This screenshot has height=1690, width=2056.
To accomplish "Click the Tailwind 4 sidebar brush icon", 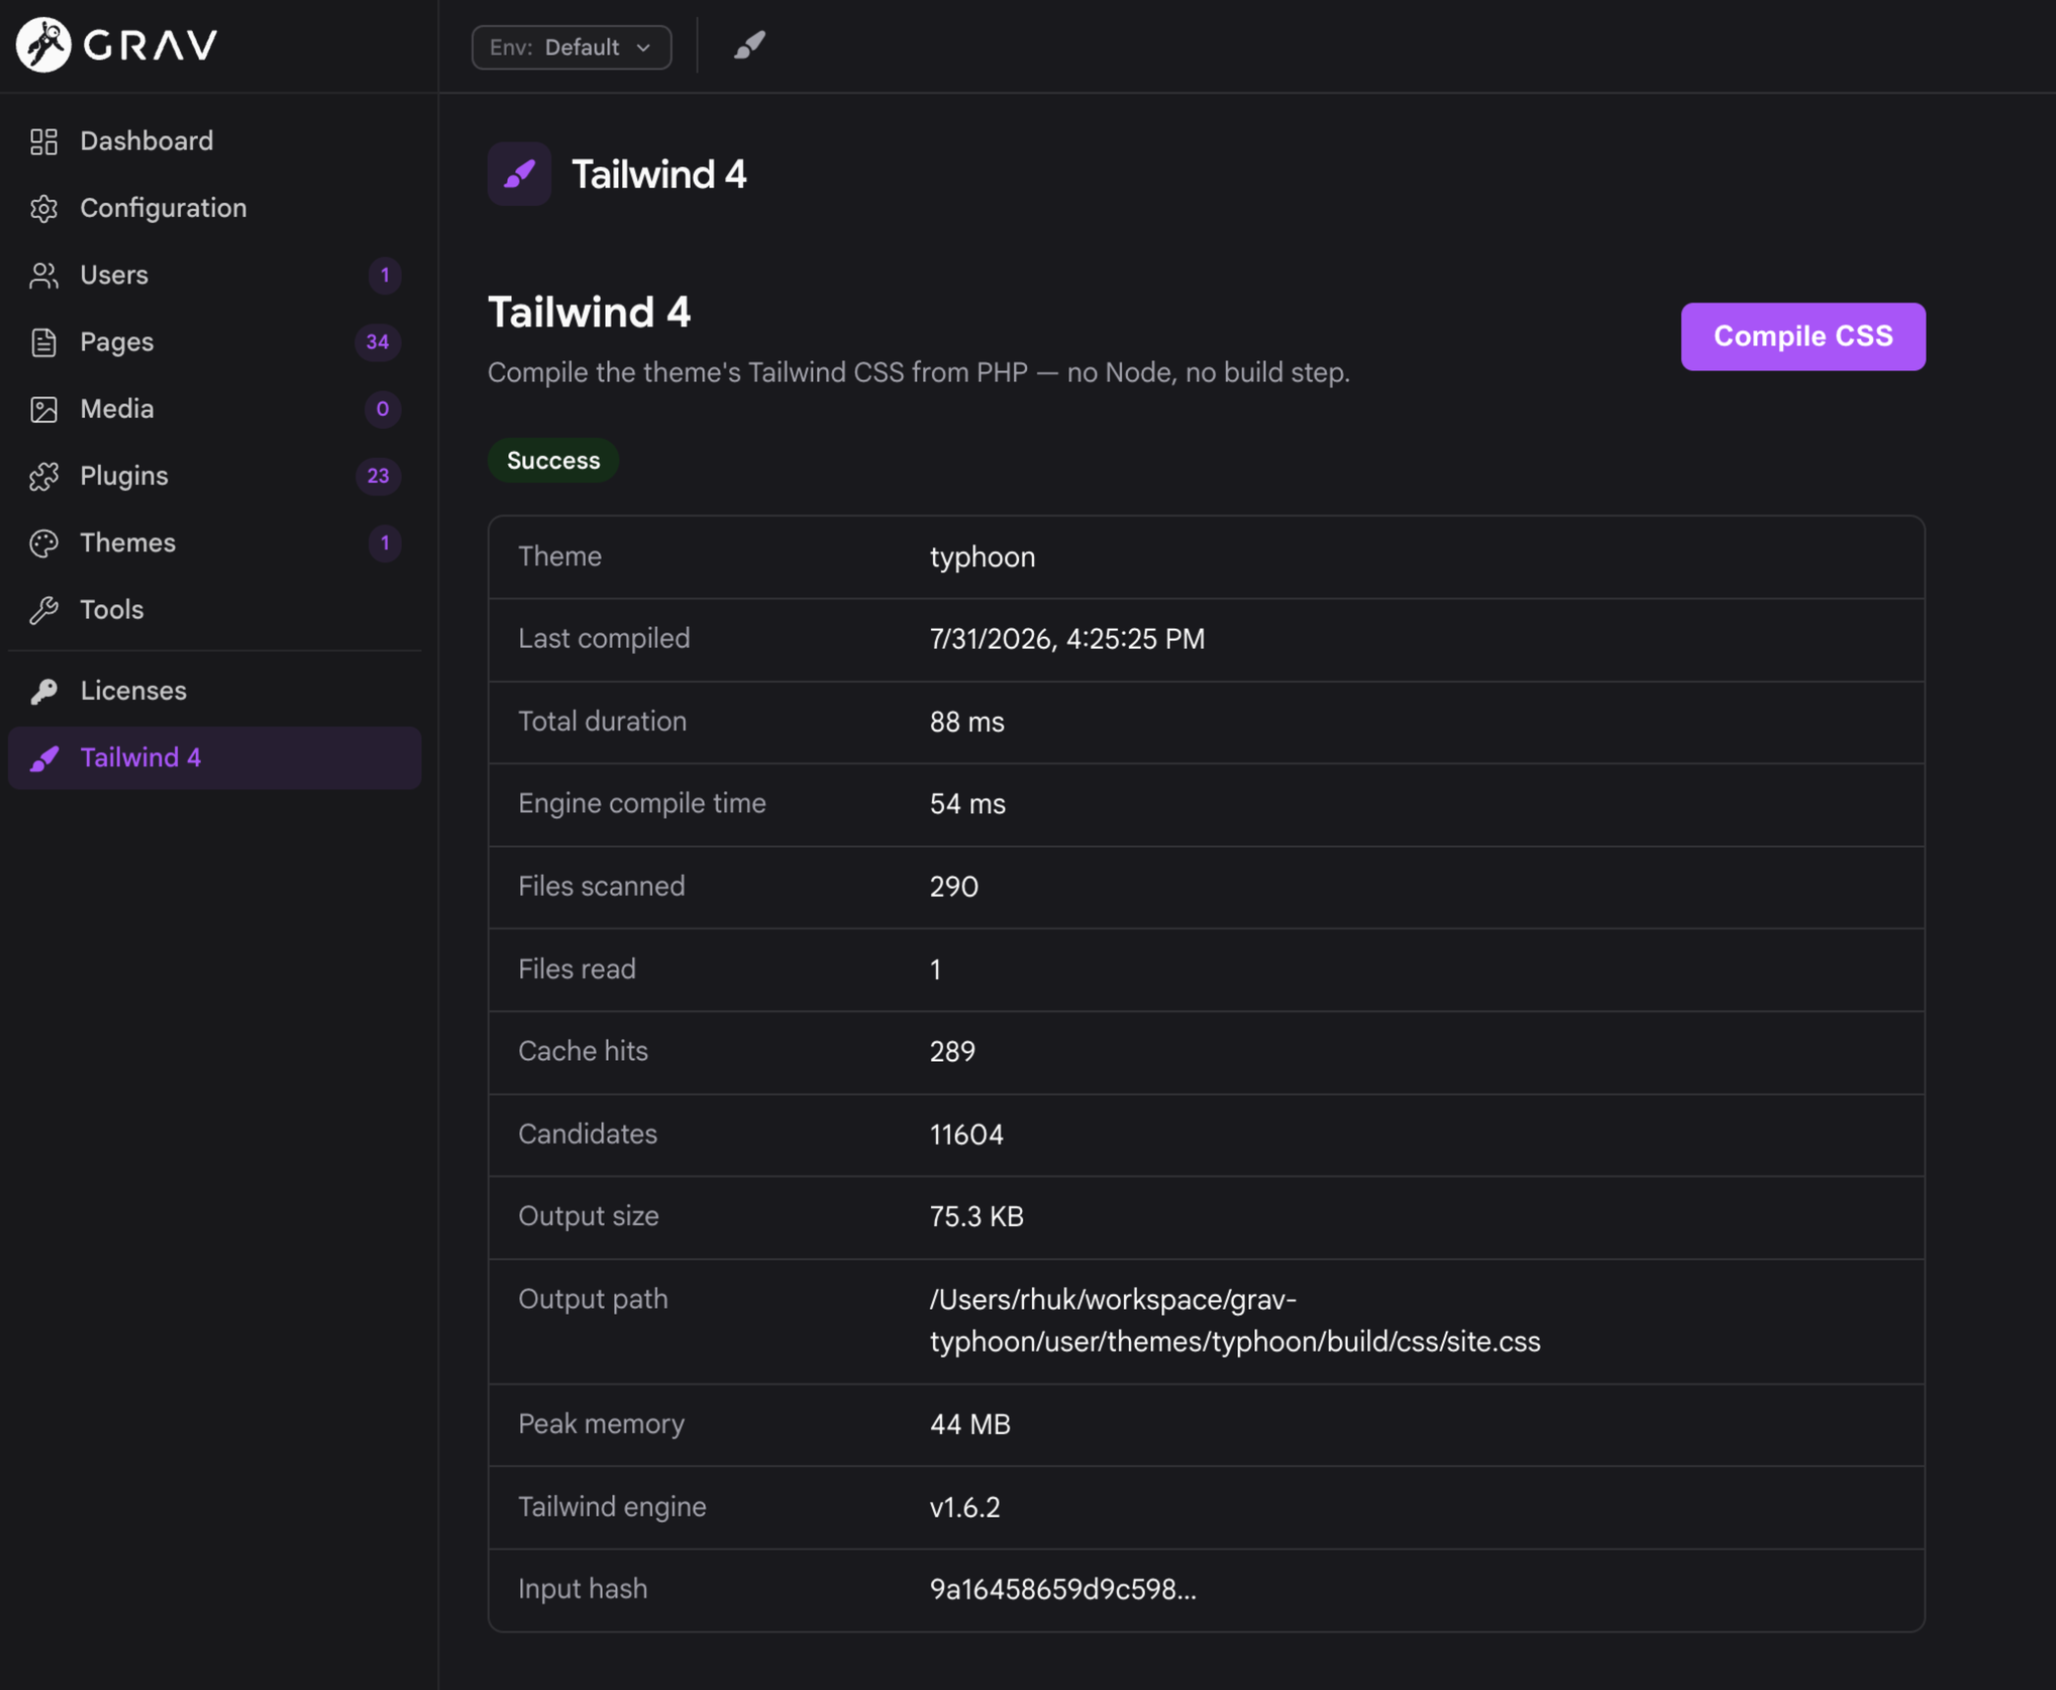I will 44,758.
